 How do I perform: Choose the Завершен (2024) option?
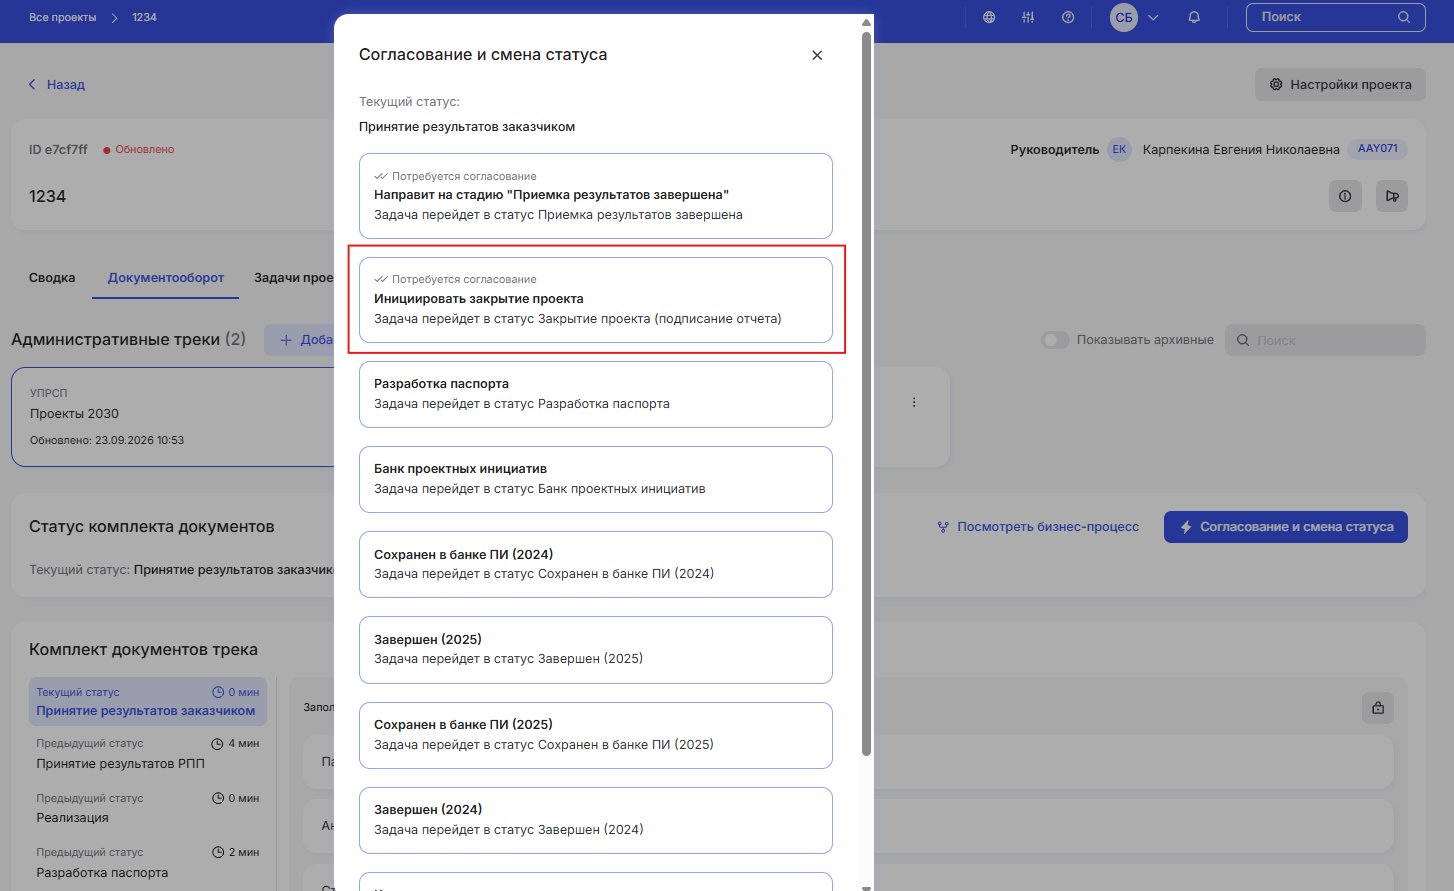point(596,820)
